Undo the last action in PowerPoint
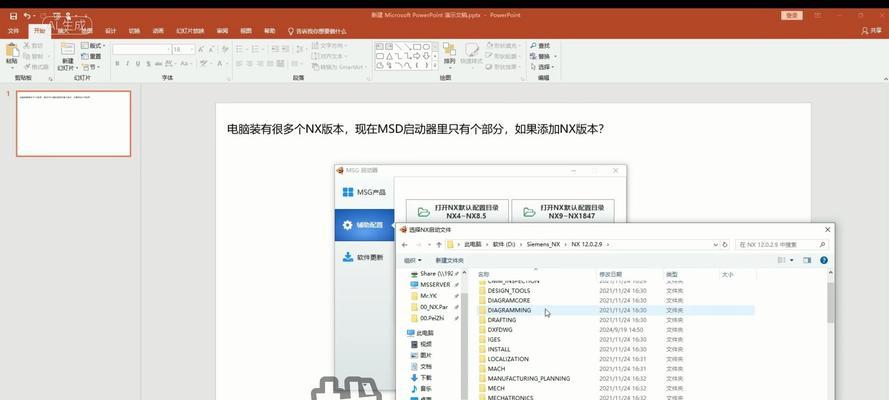 [27, 16]
